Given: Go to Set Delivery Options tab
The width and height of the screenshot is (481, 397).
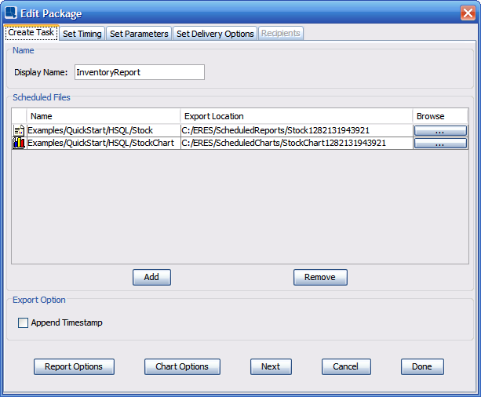Looking at the screenshot, I should point(215,34).
